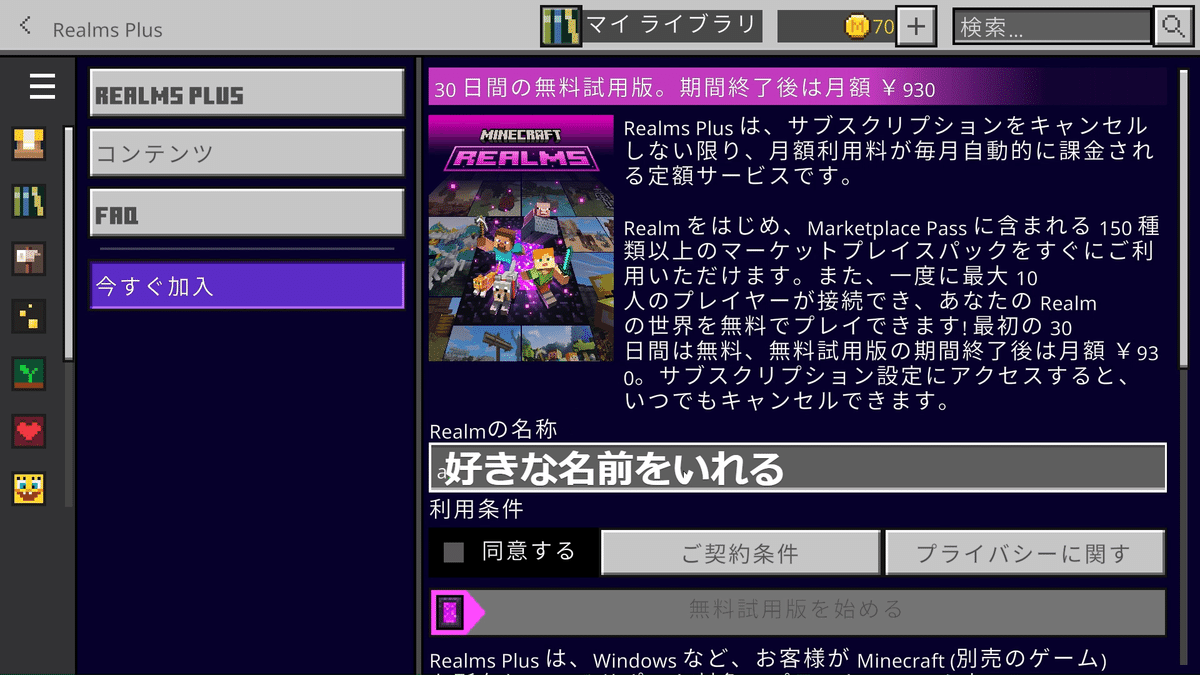Image resolution: width=1200 pixels, height=675 pixels.
Task: Click the Realms Plus title in the header
Action: coord(108,29)
